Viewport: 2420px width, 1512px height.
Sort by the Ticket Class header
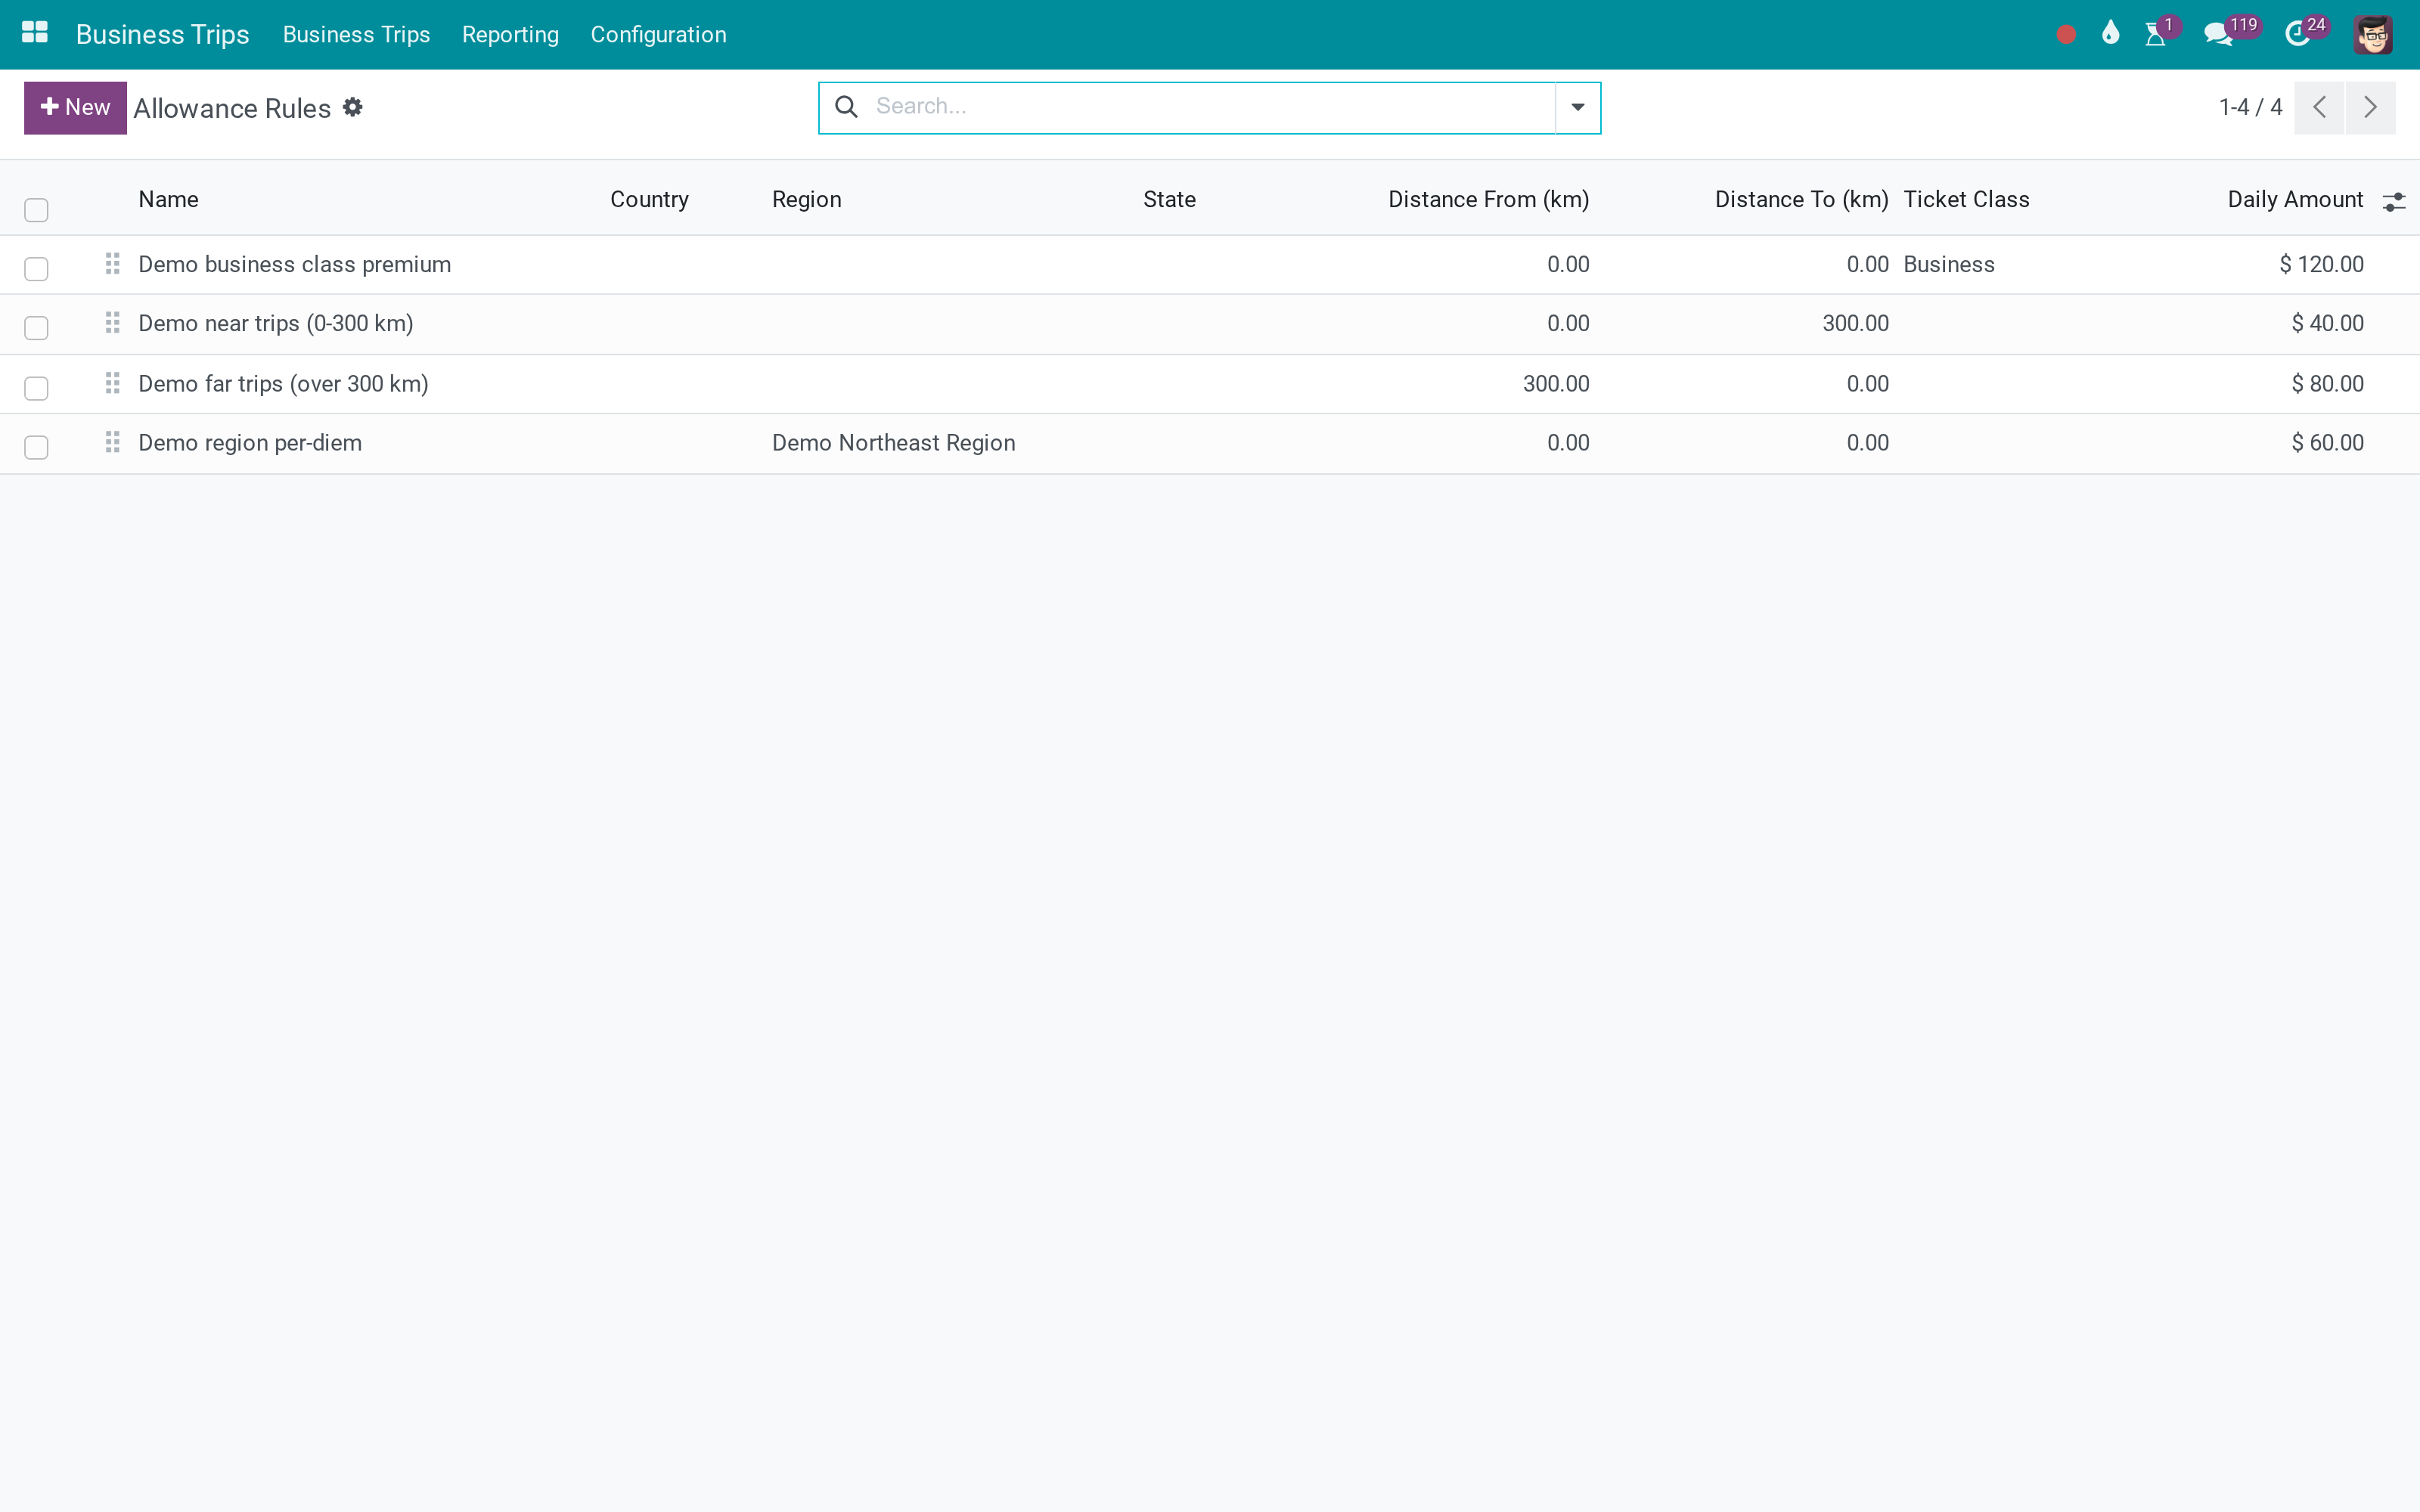(x=1966, y=199)
